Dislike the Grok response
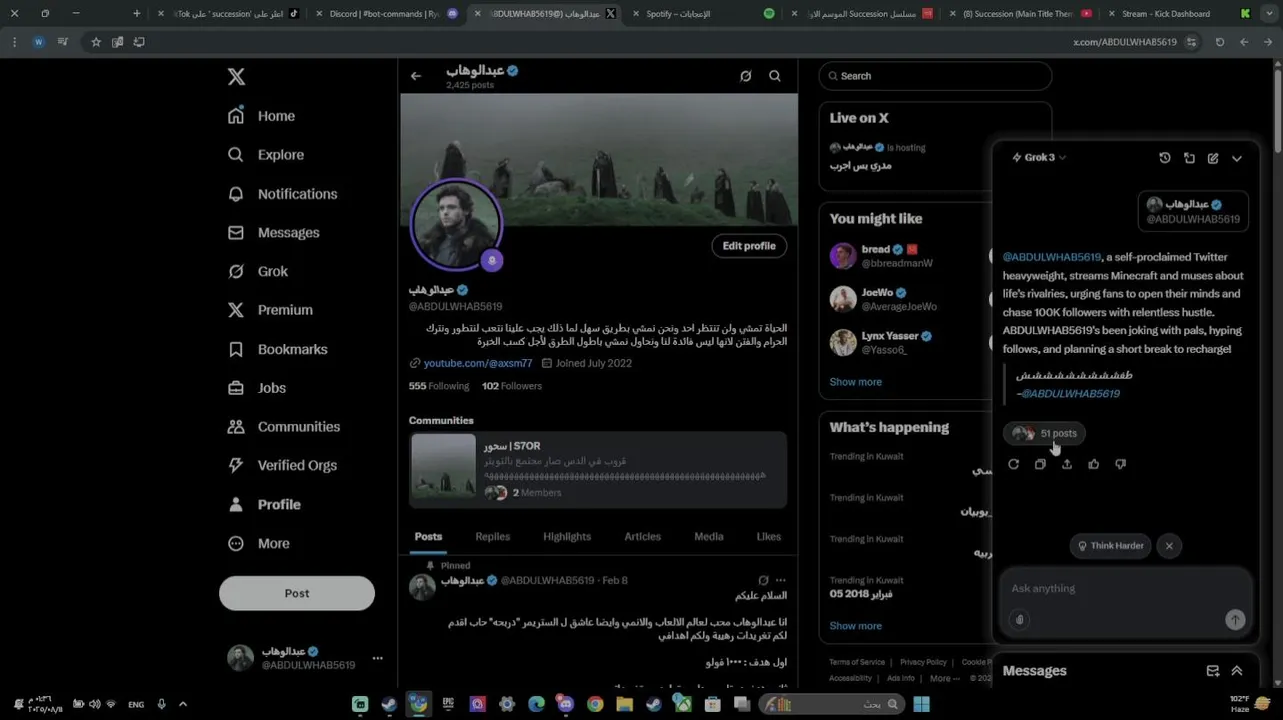The width and height of the screenshot is (1283, 720). pos(1120,464)
